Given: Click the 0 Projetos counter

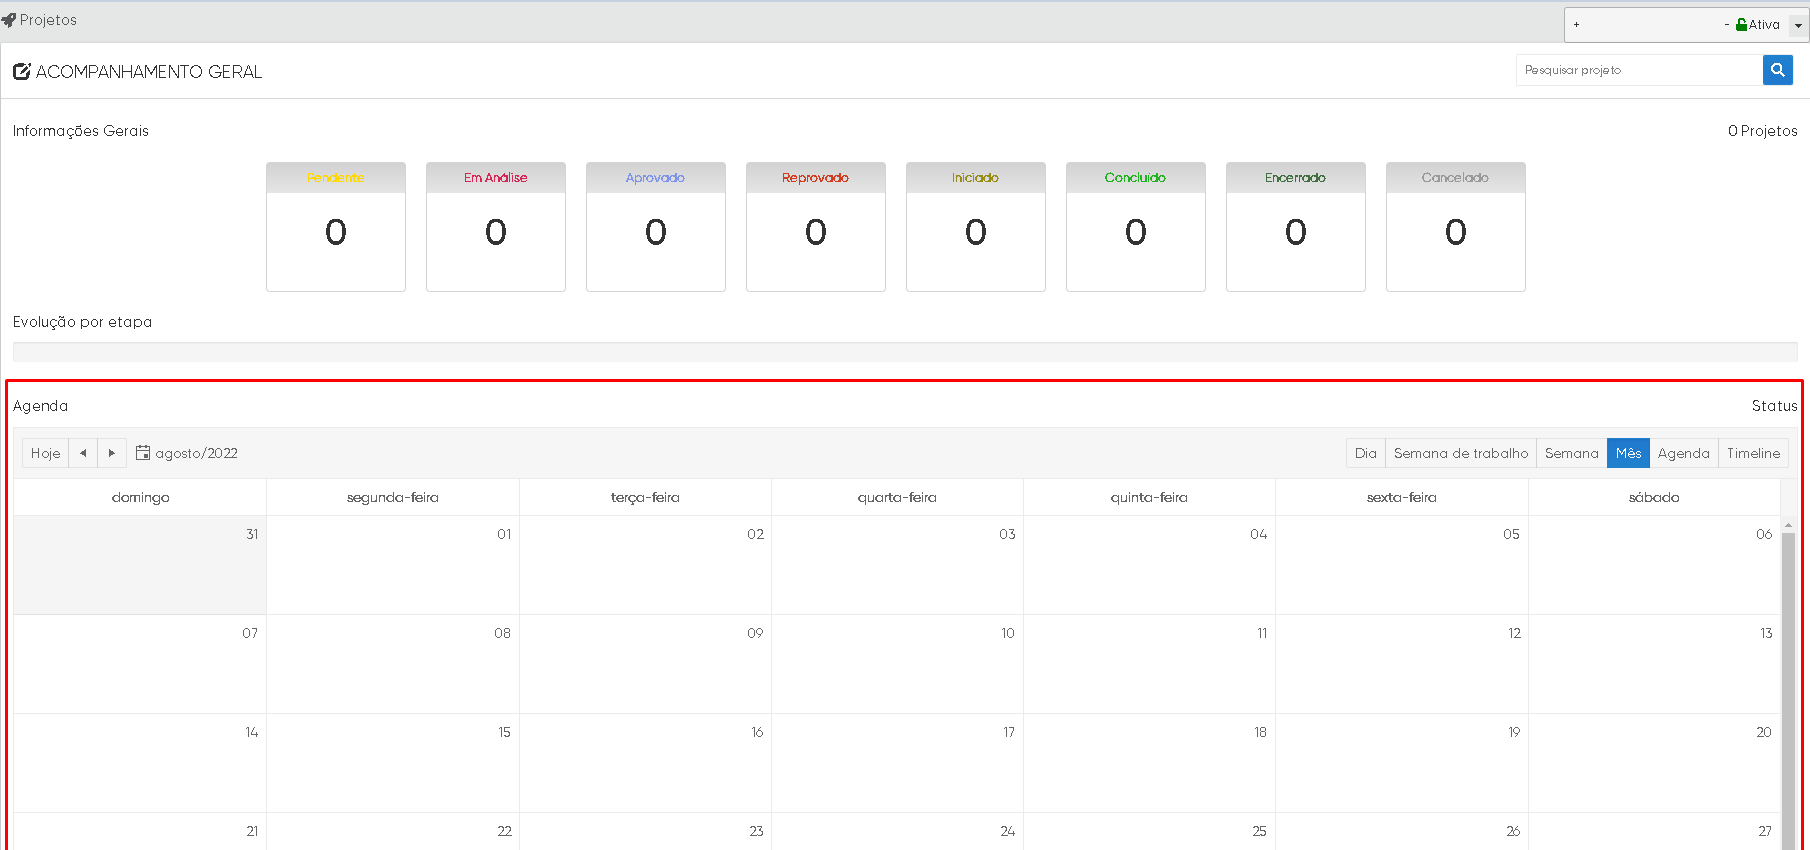Looking at the screenshot, I should [1762, 131].
